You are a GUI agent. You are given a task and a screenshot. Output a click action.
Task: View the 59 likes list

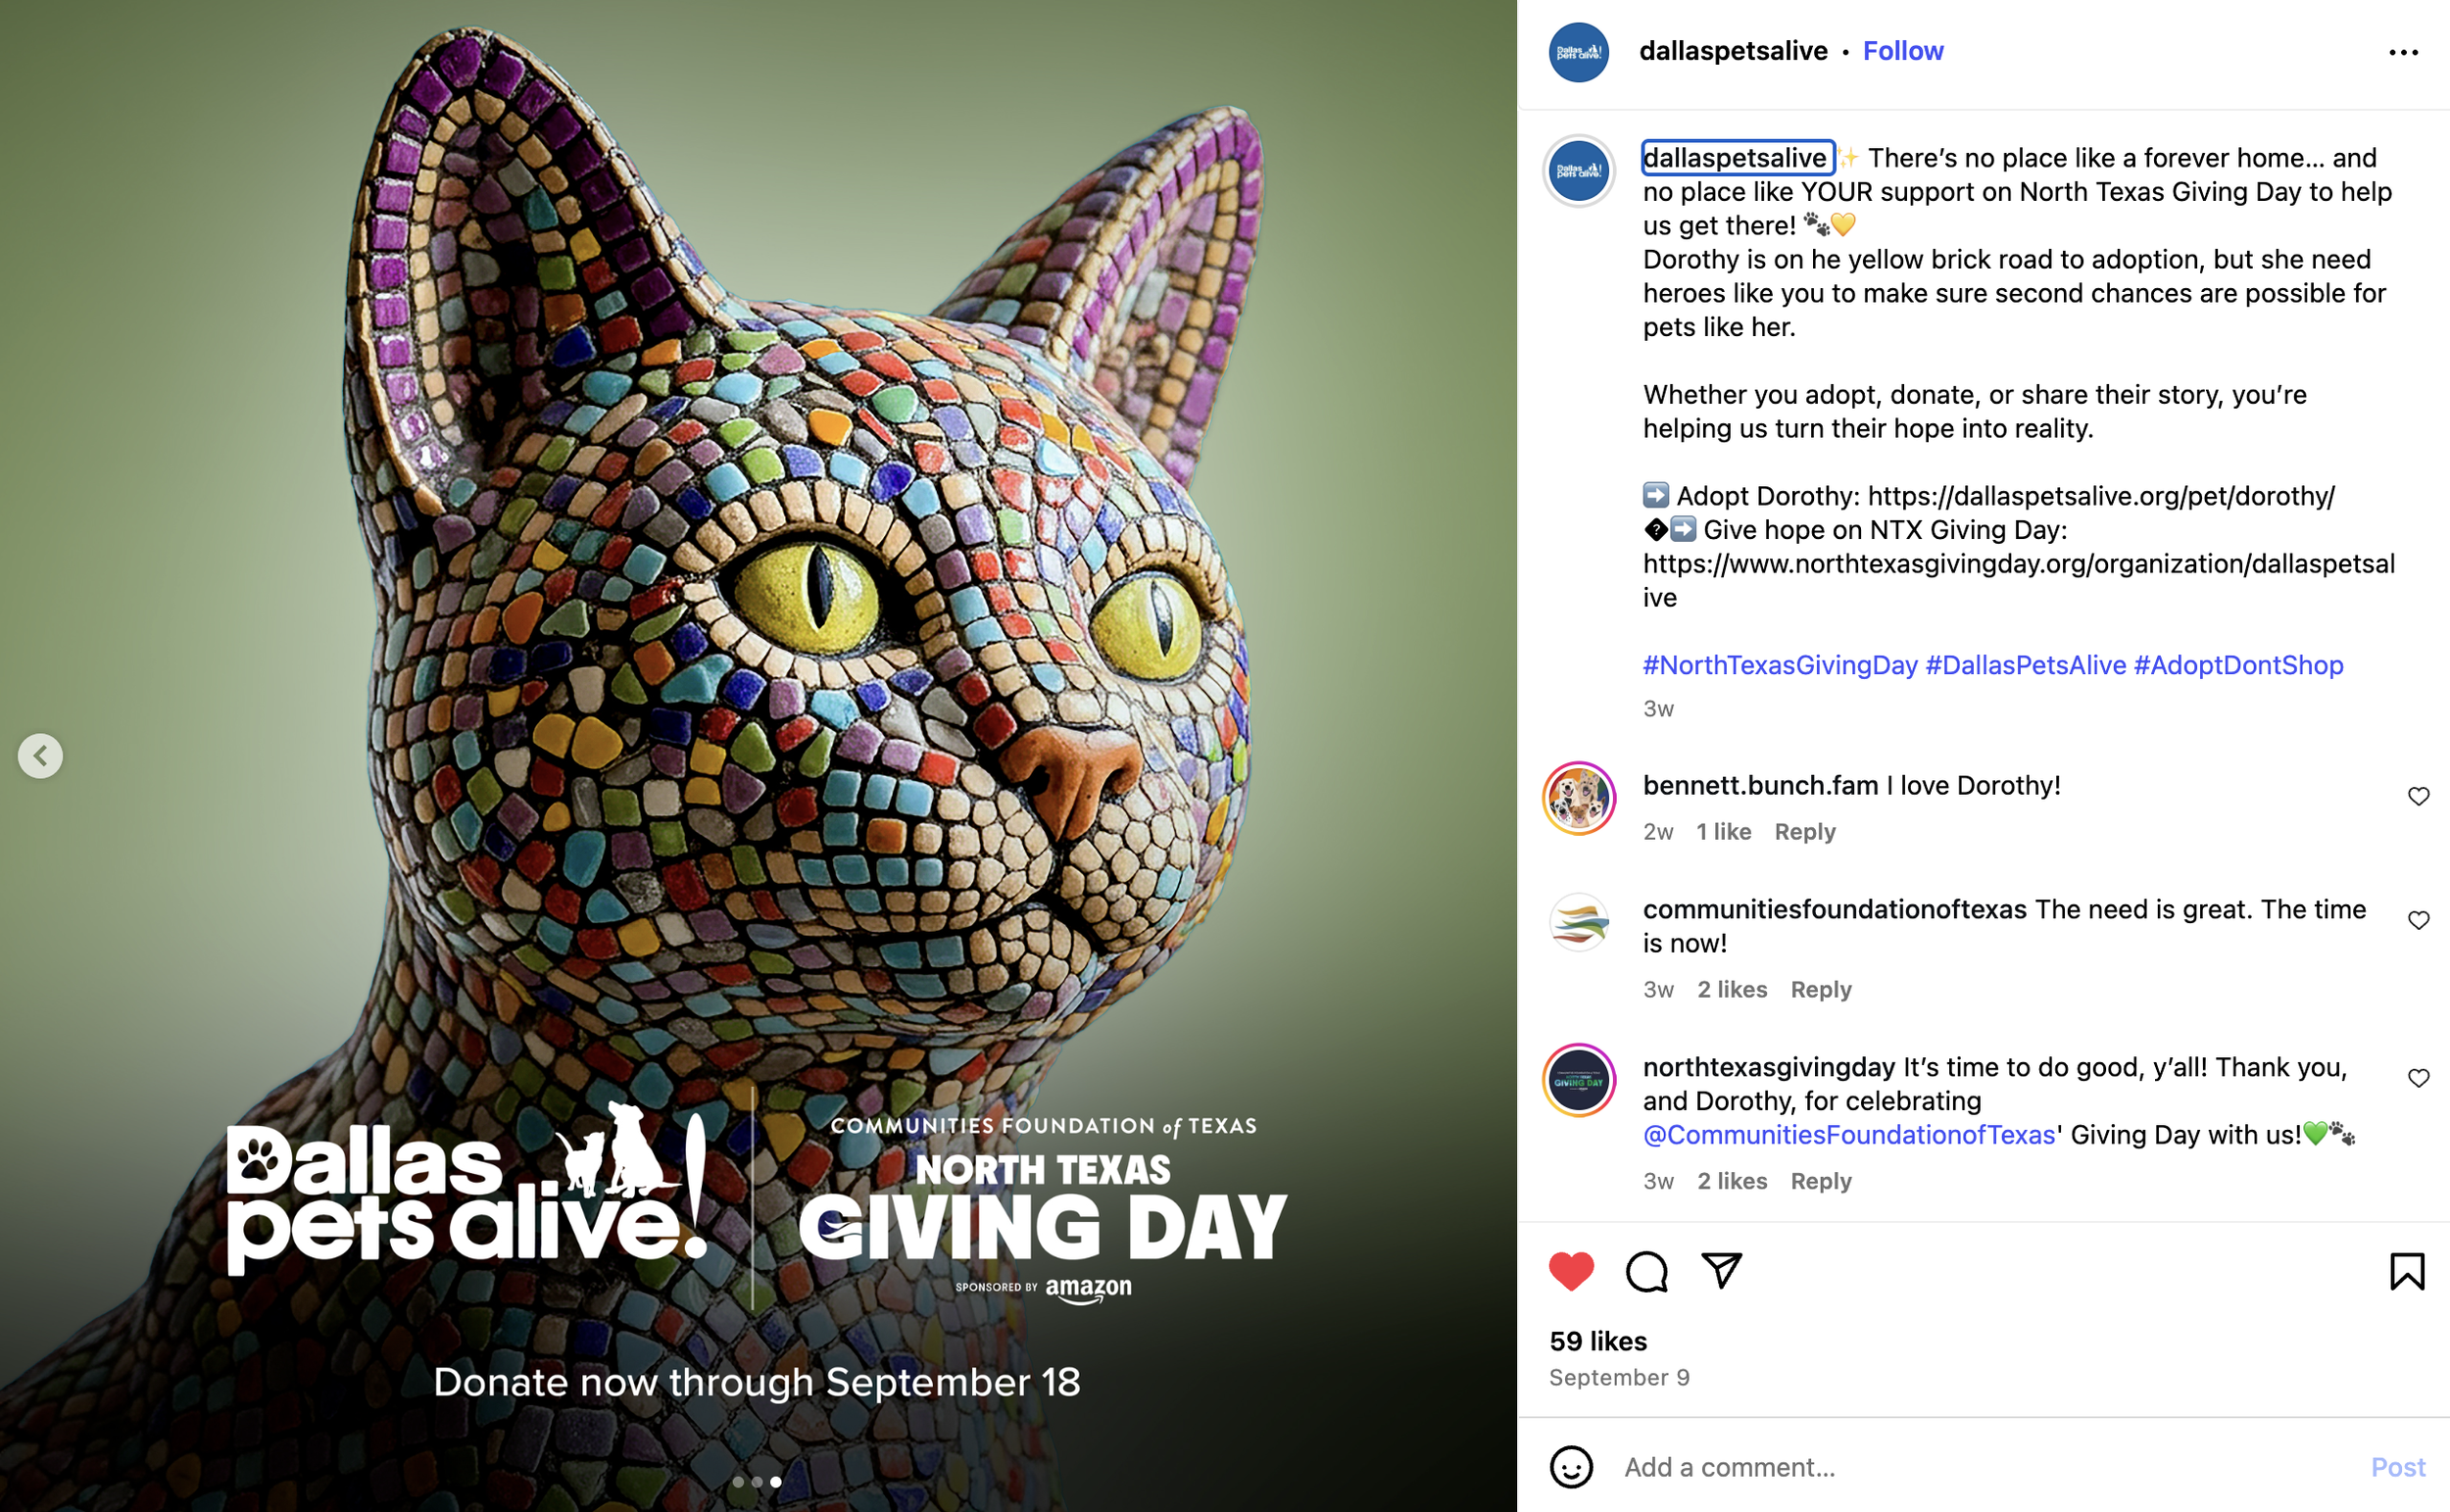coord(1598,1341)
